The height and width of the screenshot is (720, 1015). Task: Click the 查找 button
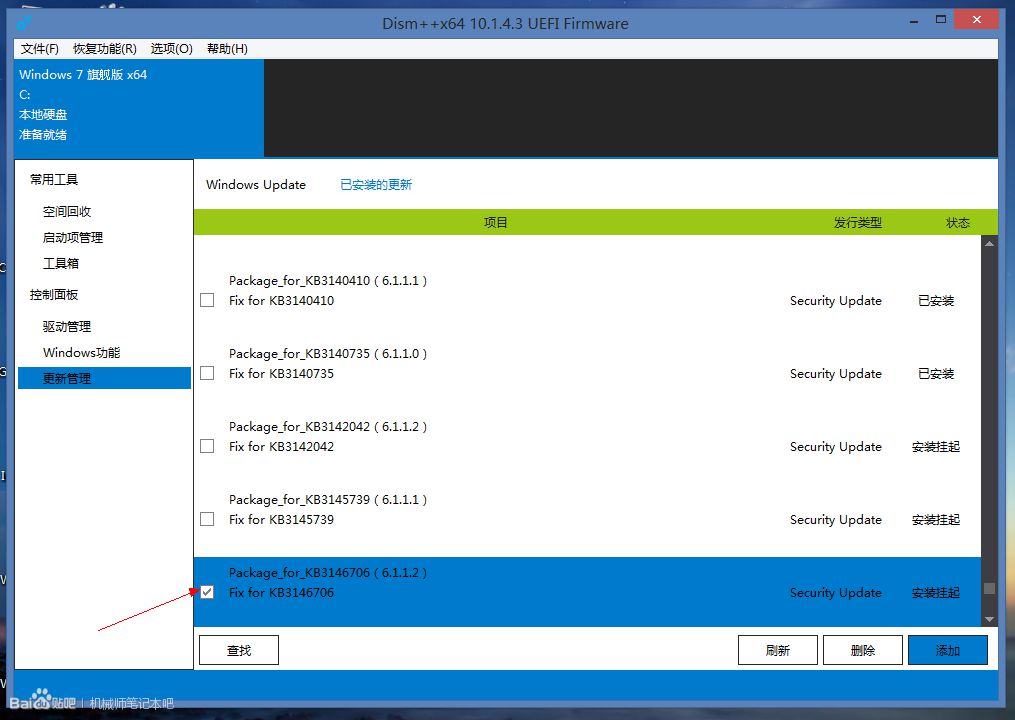(x=239, y=650)
